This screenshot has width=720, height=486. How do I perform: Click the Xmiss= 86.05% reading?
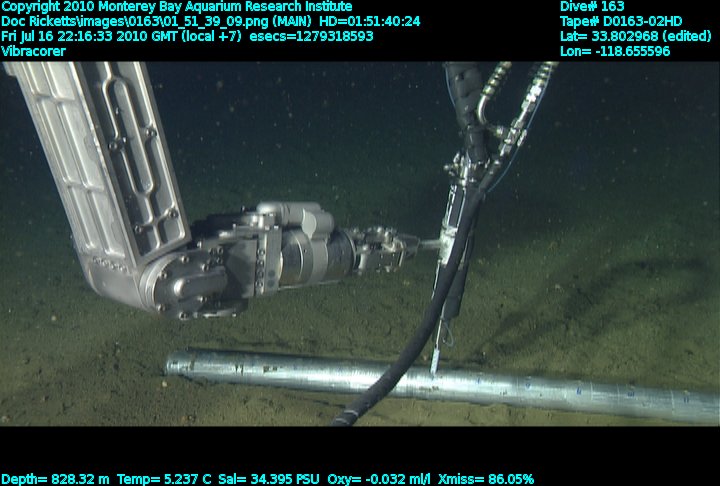(486, 479)
